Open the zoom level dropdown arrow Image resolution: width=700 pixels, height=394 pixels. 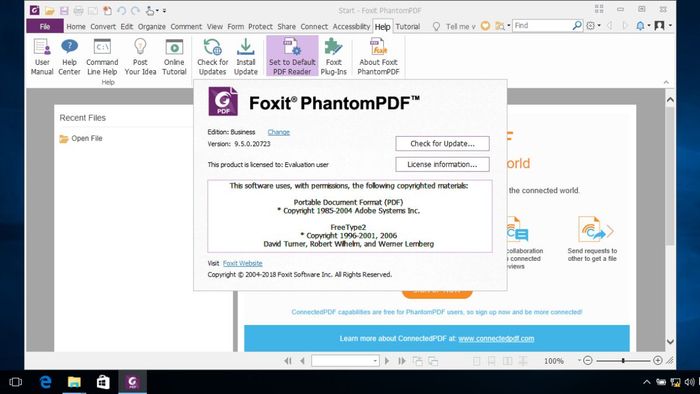coord(579,360)
